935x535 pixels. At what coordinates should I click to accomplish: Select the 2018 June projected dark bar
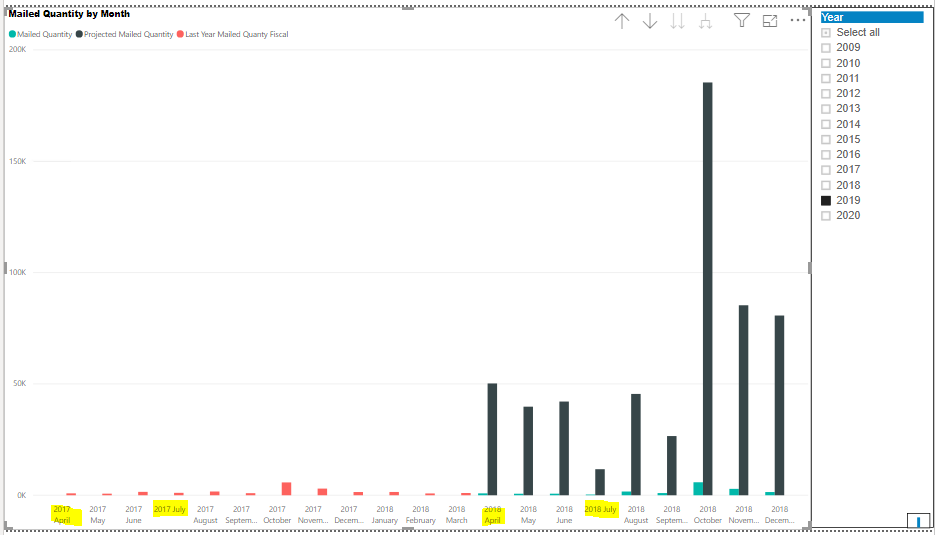pyautogui.click(x=564, y=448)
